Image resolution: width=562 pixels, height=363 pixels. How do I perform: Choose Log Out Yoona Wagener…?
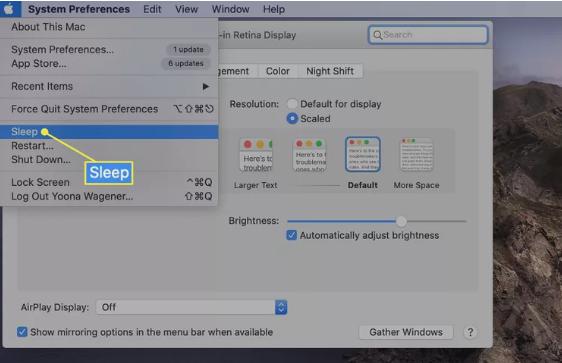tap(109, 196)
